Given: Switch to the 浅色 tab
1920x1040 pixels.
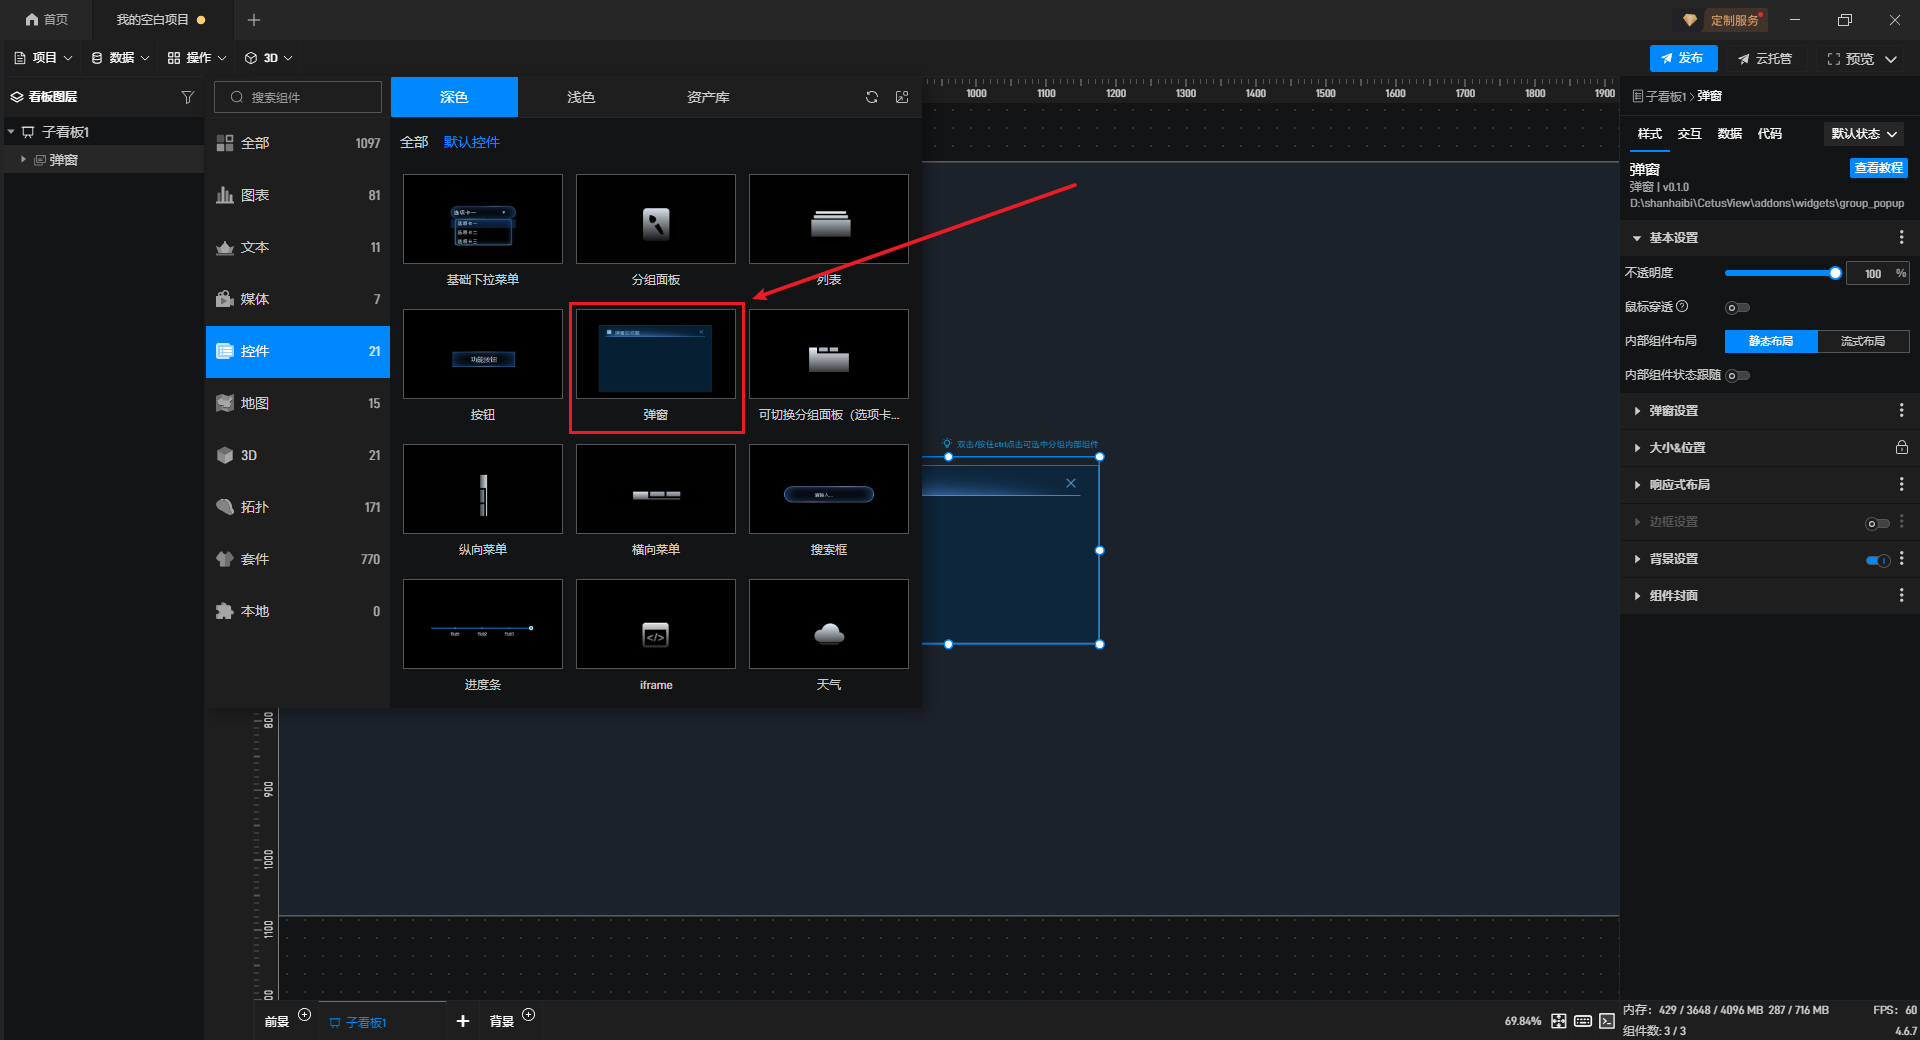Looking at the screenshot, I should tap(580, 97).
